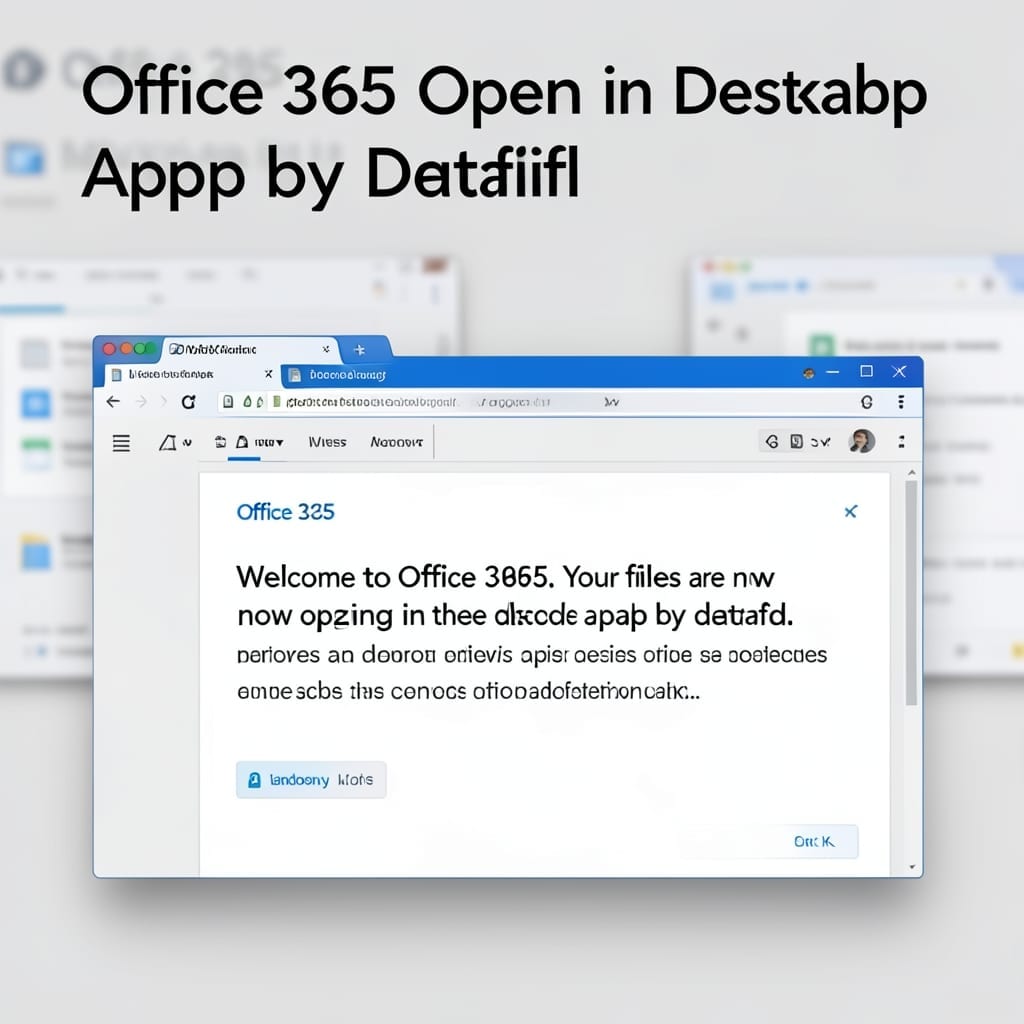Switch to the "Mess" tab
This screenshot has height=1024, width=1024.
click(x=327, y=442)
